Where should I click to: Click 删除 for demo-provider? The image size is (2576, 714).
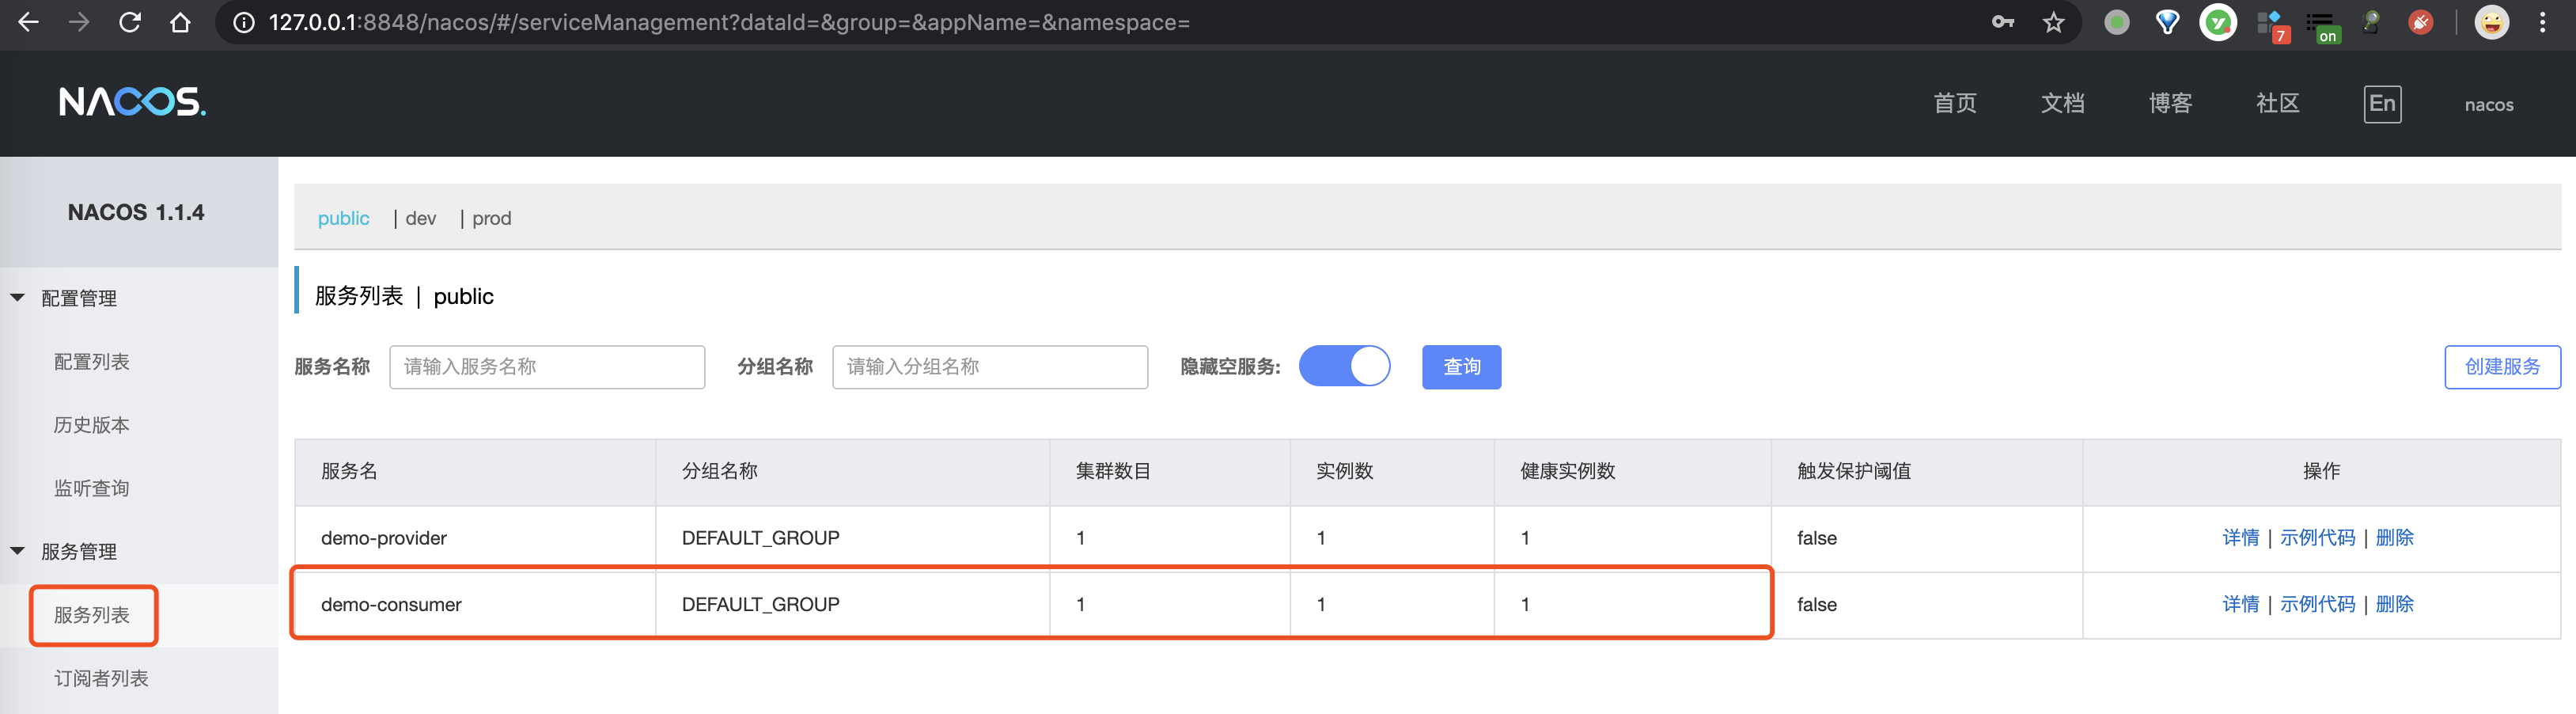2394,538
